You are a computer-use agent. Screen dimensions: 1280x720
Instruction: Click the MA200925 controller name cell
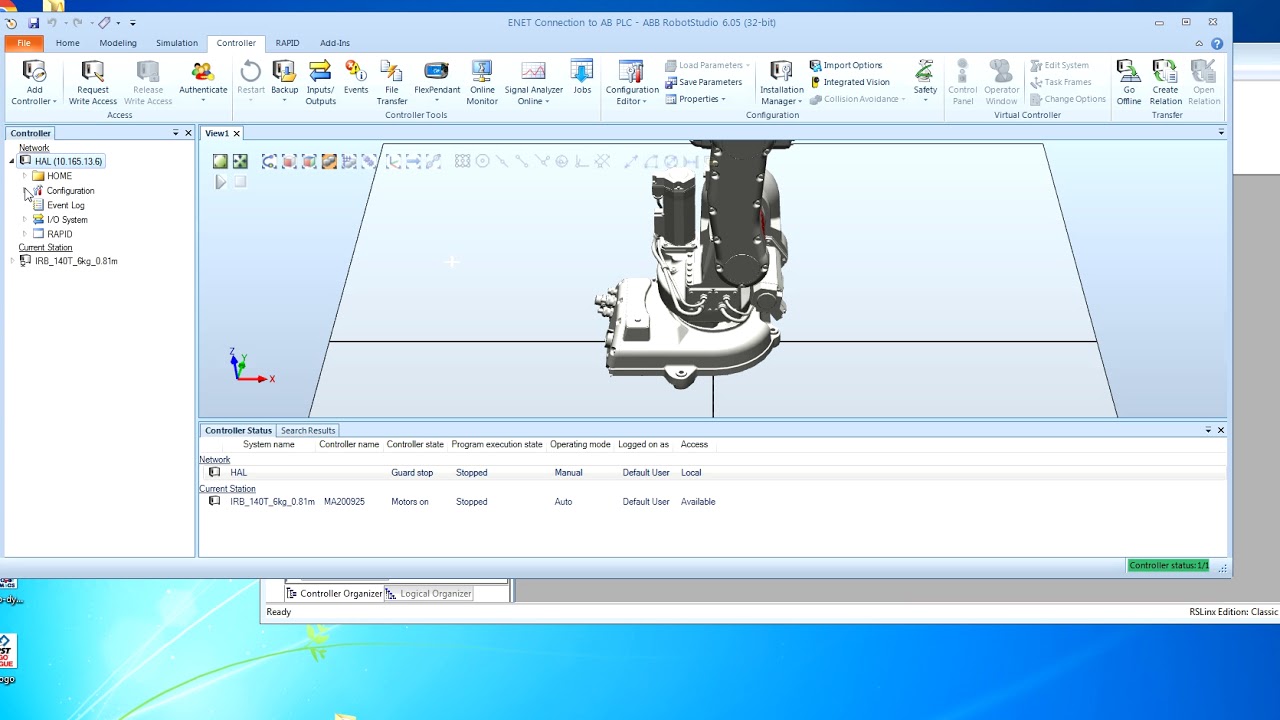pyautogui.click(x=344, y=502)
